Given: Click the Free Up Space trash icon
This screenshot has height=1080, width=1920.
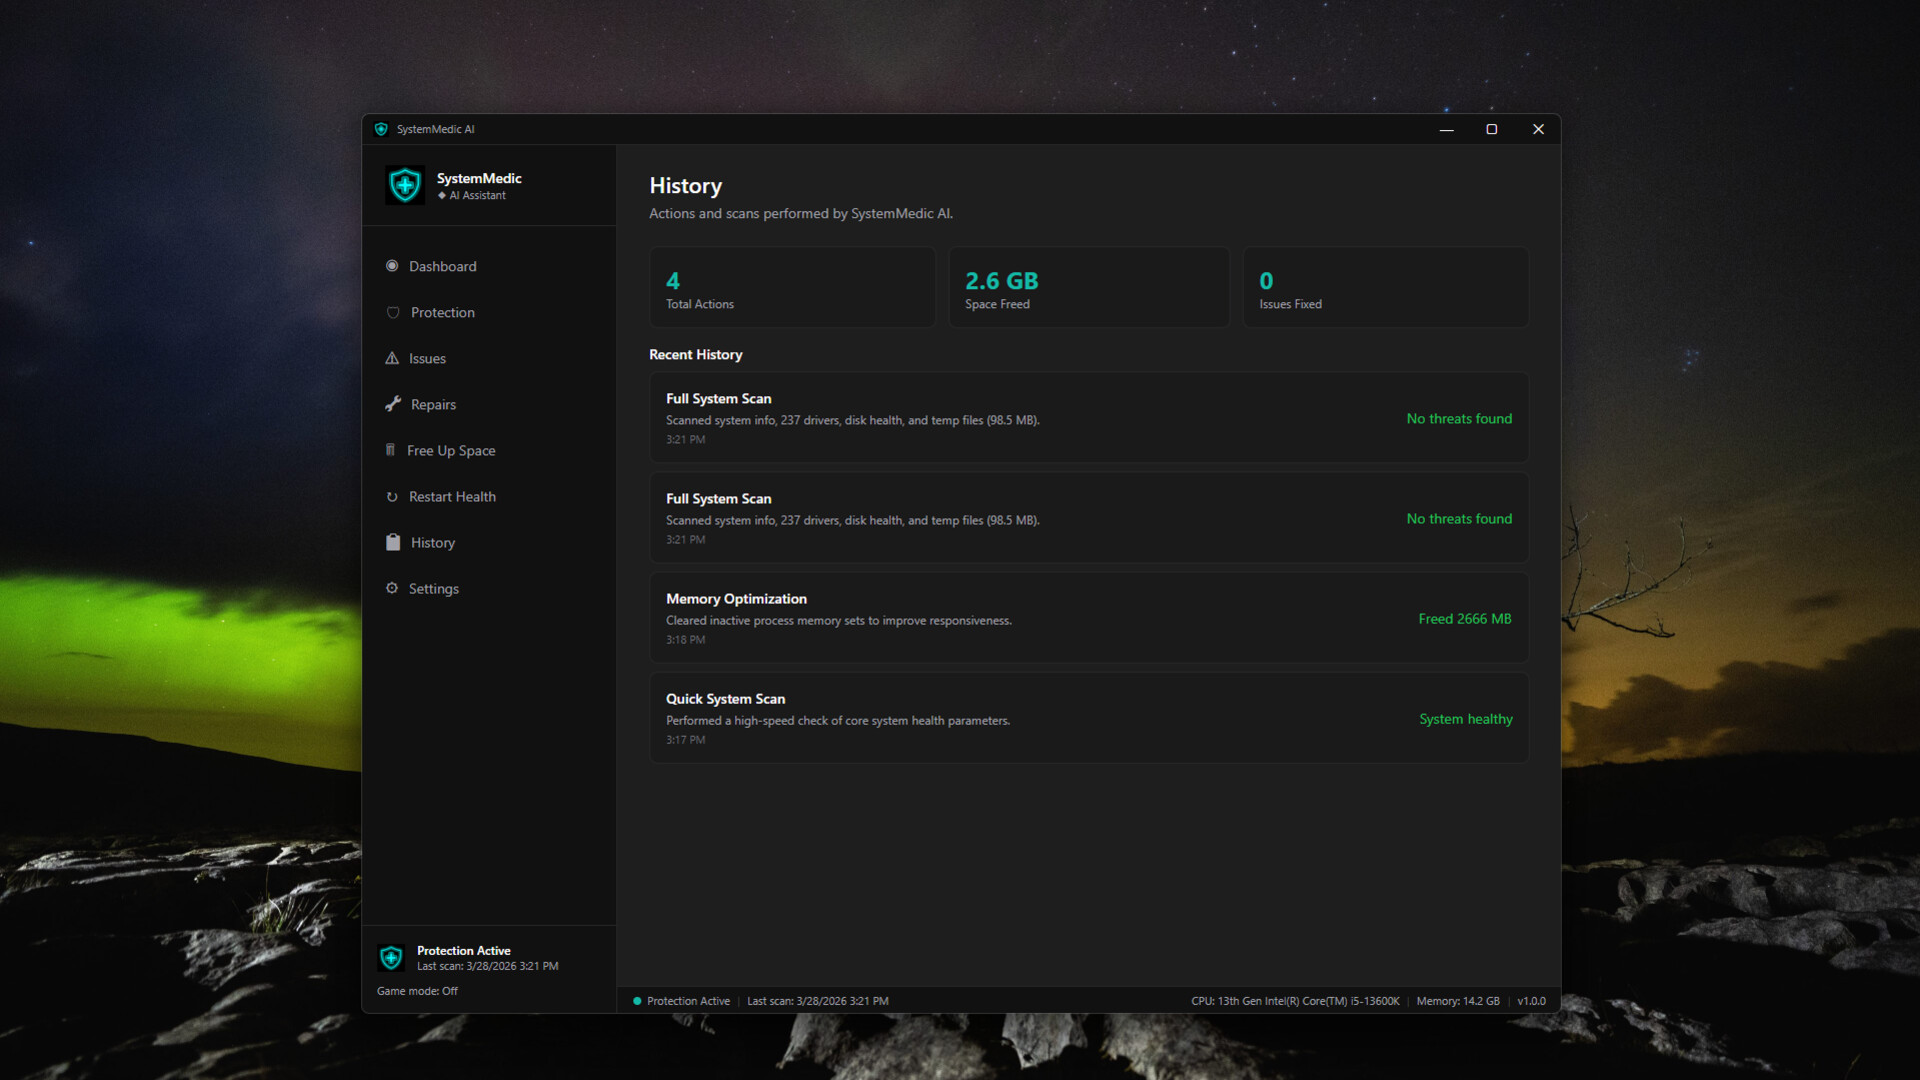Looking at the screenshot, I should [x=390, y=450].
